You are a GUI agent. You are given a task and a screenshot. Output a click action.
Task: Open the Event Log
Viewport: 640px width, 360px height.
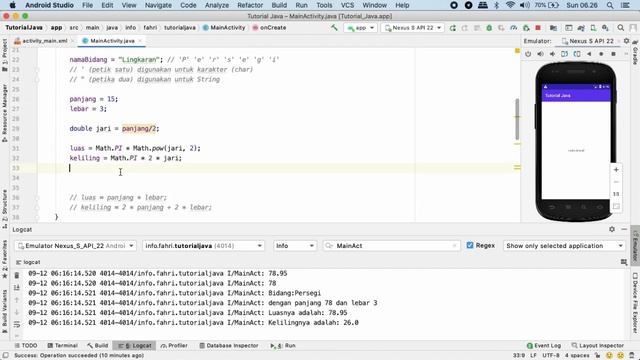pyautogui.click(x=544, y=345)
